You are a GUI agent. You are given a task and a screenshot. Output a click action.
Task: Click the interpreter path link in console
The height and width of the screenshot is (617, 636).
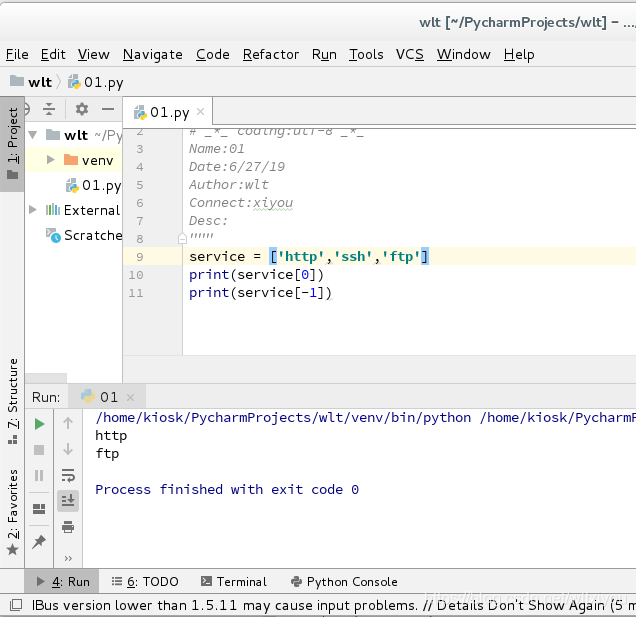[x=283, y=417]
